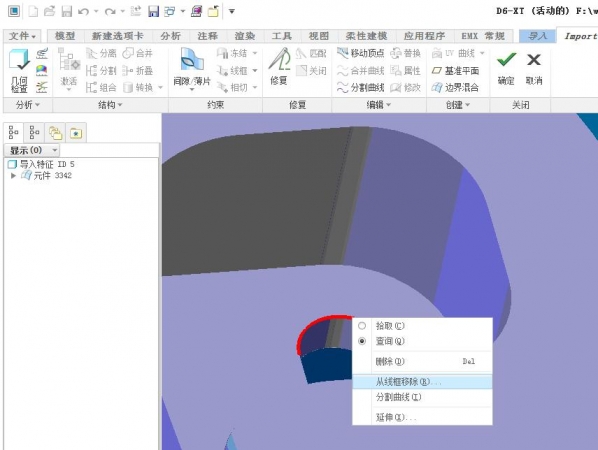Screen dimensions: 598x450
Task: Open the 相切 tangent dropdown
Action: click(255, 88)
